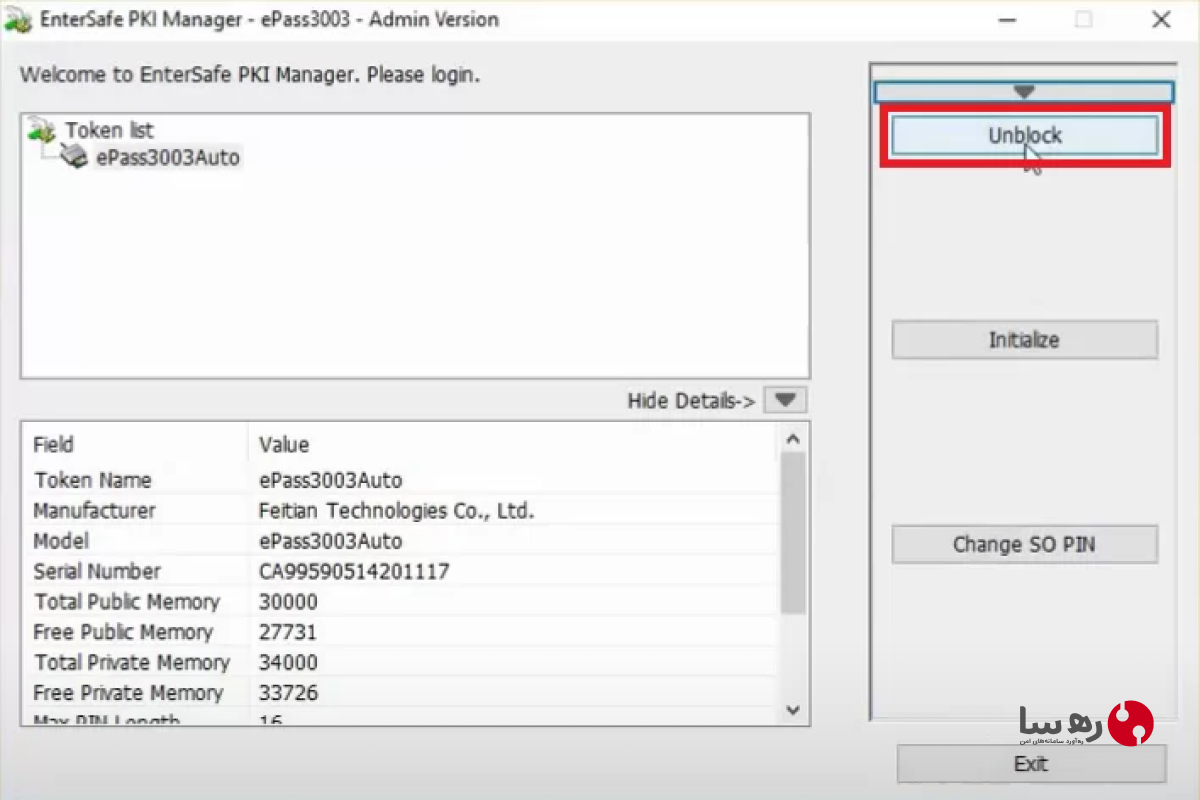The height and width of the screenshot is (800, 1200).
Task: Select the Total Private Memory label
Action: [132, 662]
